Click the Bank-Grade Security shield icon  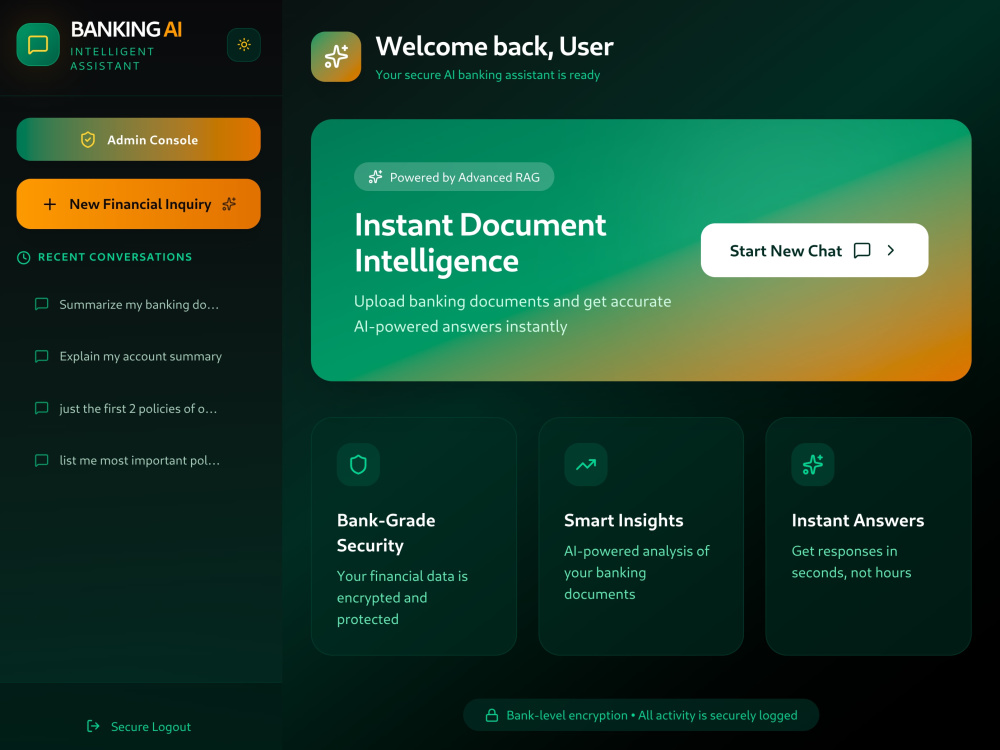coord(358,464)
